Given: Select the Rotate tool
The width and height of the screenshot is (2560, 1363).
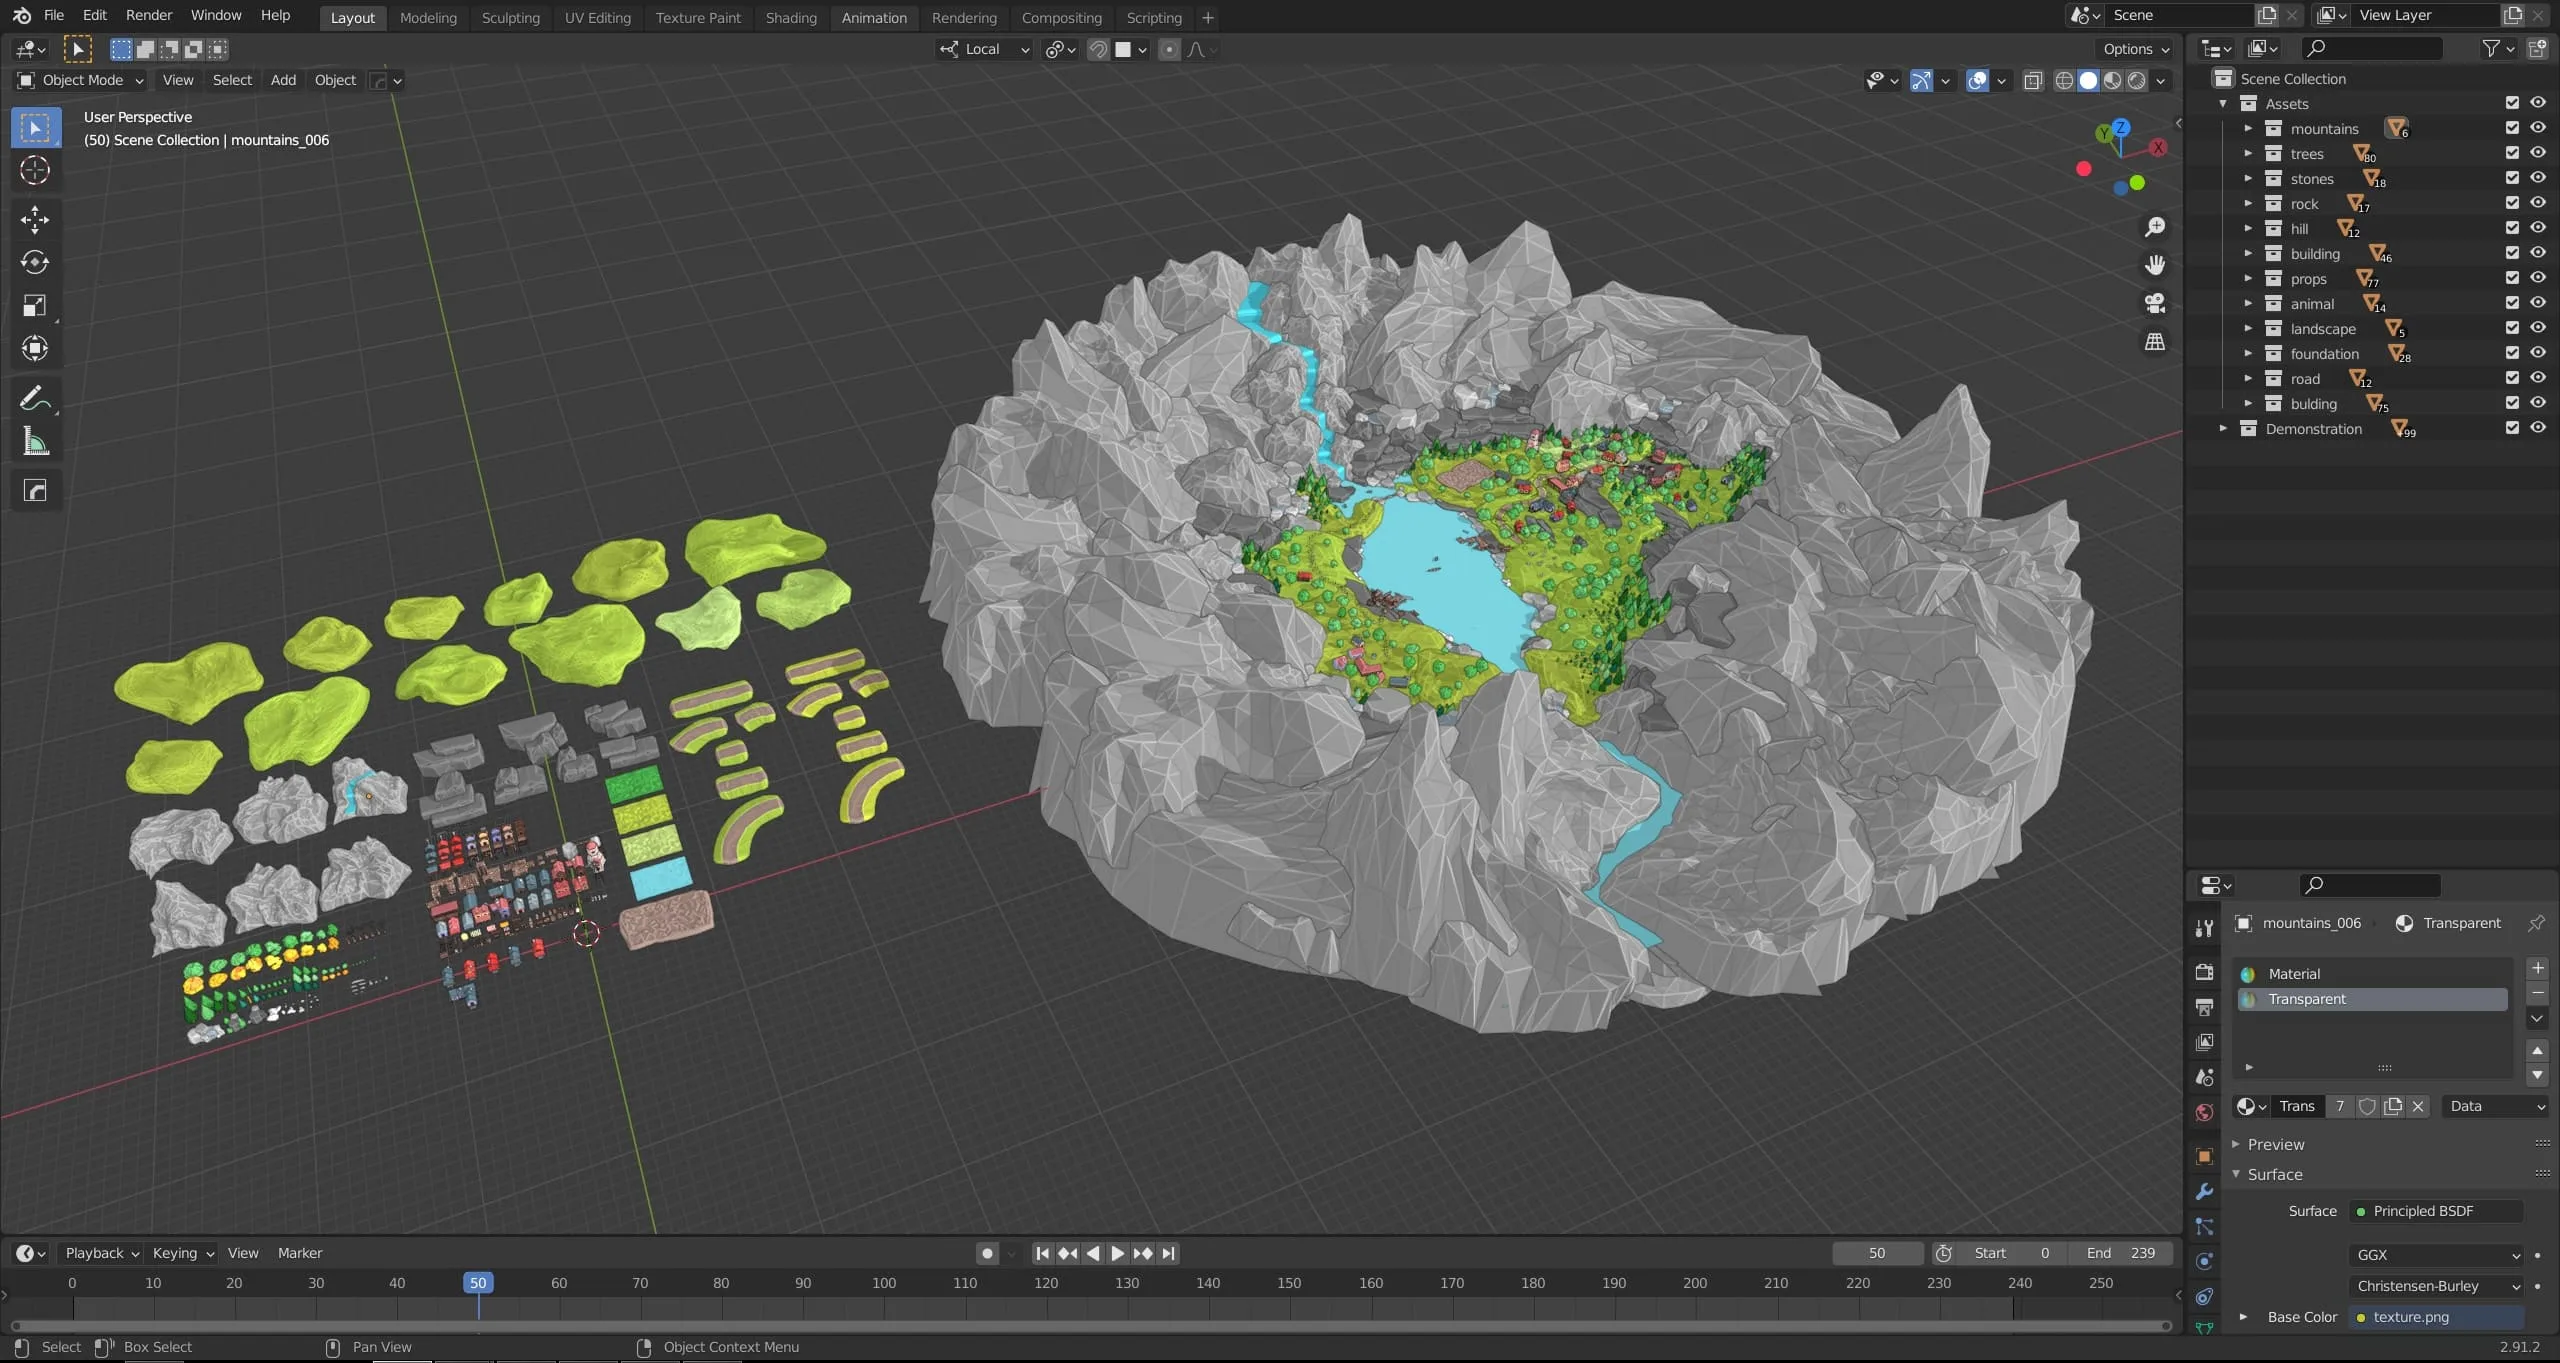Looking at the screenshot, I should click(x=35, y=262).
